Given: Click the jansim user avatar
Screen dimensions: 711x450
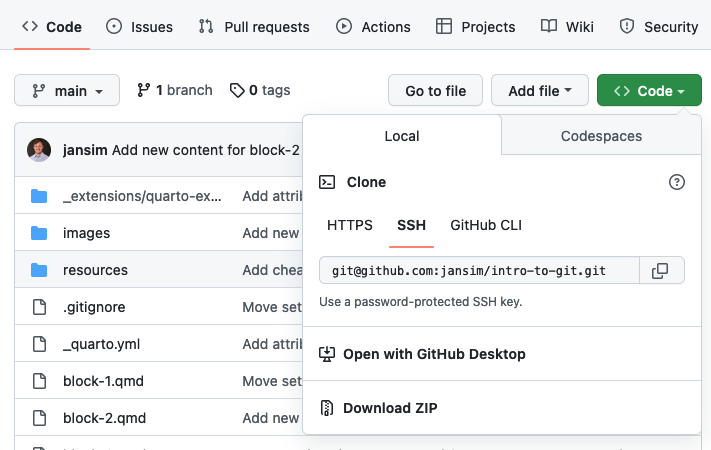Looking at the screenshot, I should (39, 150).
